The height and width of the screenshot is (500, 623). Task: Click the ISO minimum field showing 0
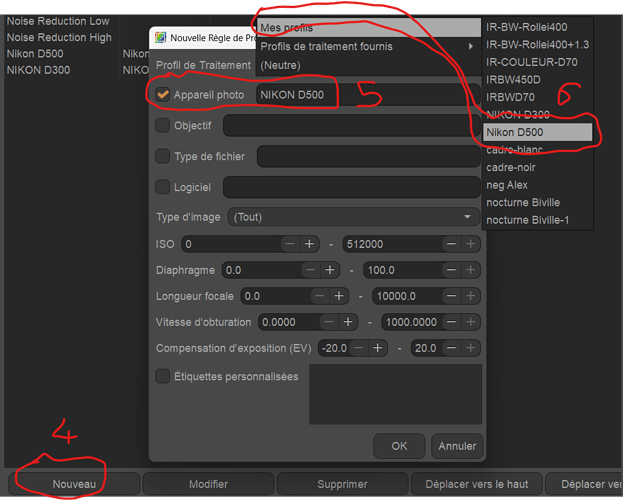tap(231, 244)
